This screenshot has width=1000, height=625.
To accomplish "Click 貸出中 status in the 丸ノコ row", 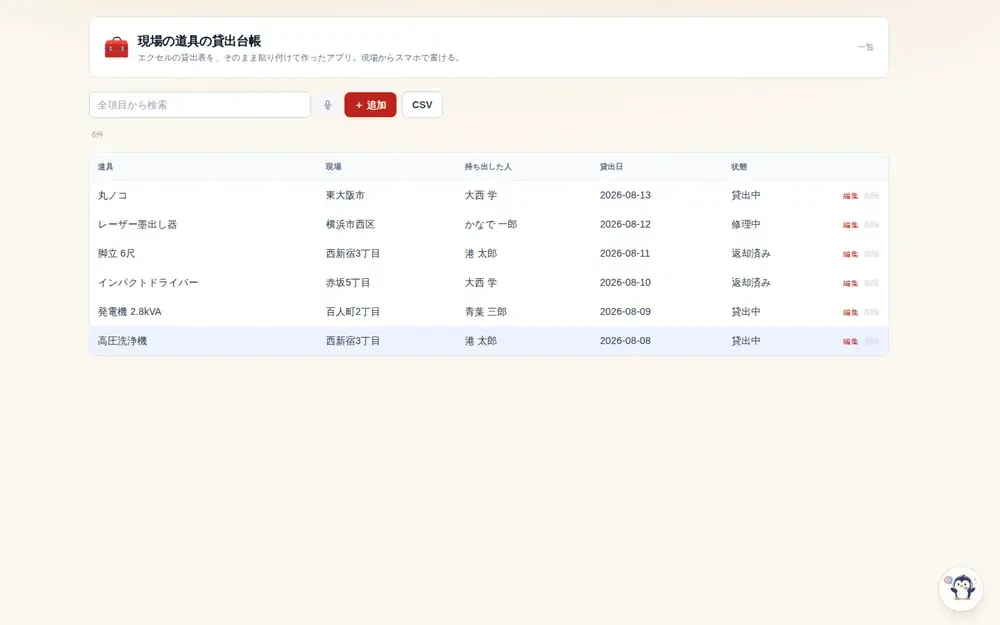I will pyautogui.click(x=746, y=195).
